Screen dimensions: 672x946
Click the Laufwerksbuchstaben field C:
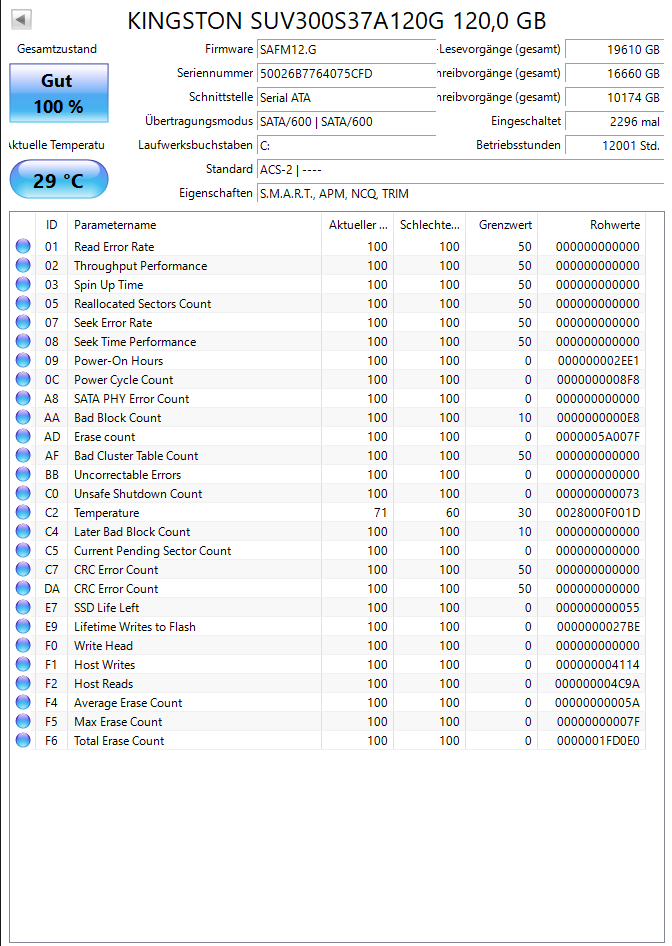tap(346, 145)
